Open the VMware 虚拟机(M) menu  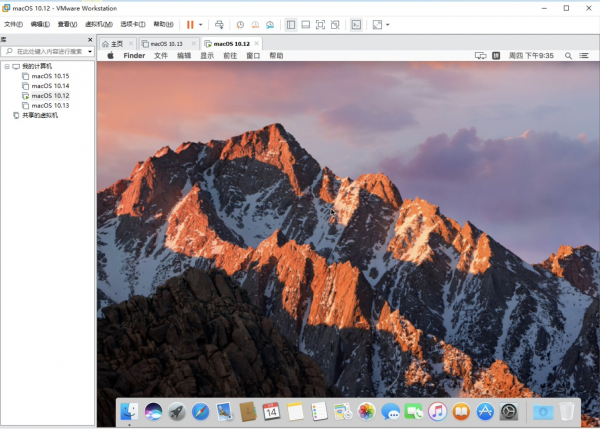pyautogui.click(x=98, y=24)
